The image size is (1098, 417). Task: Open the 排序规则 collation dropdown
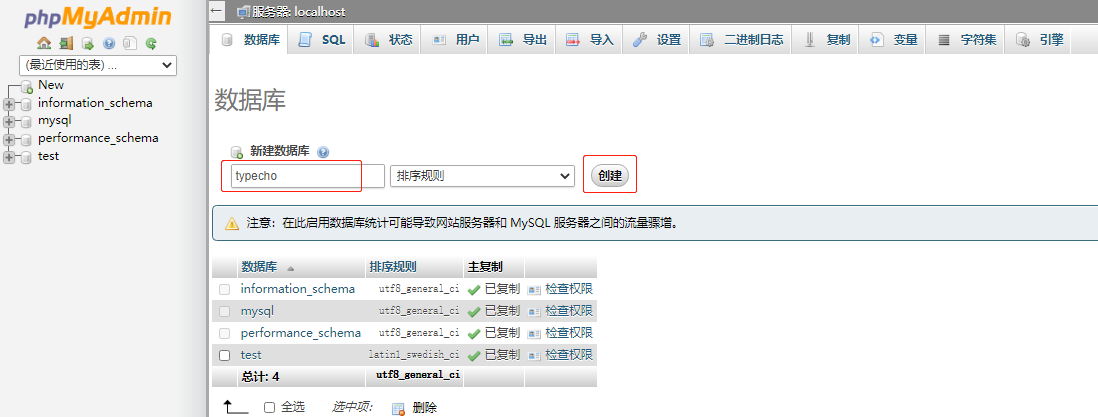click(482, 176)
